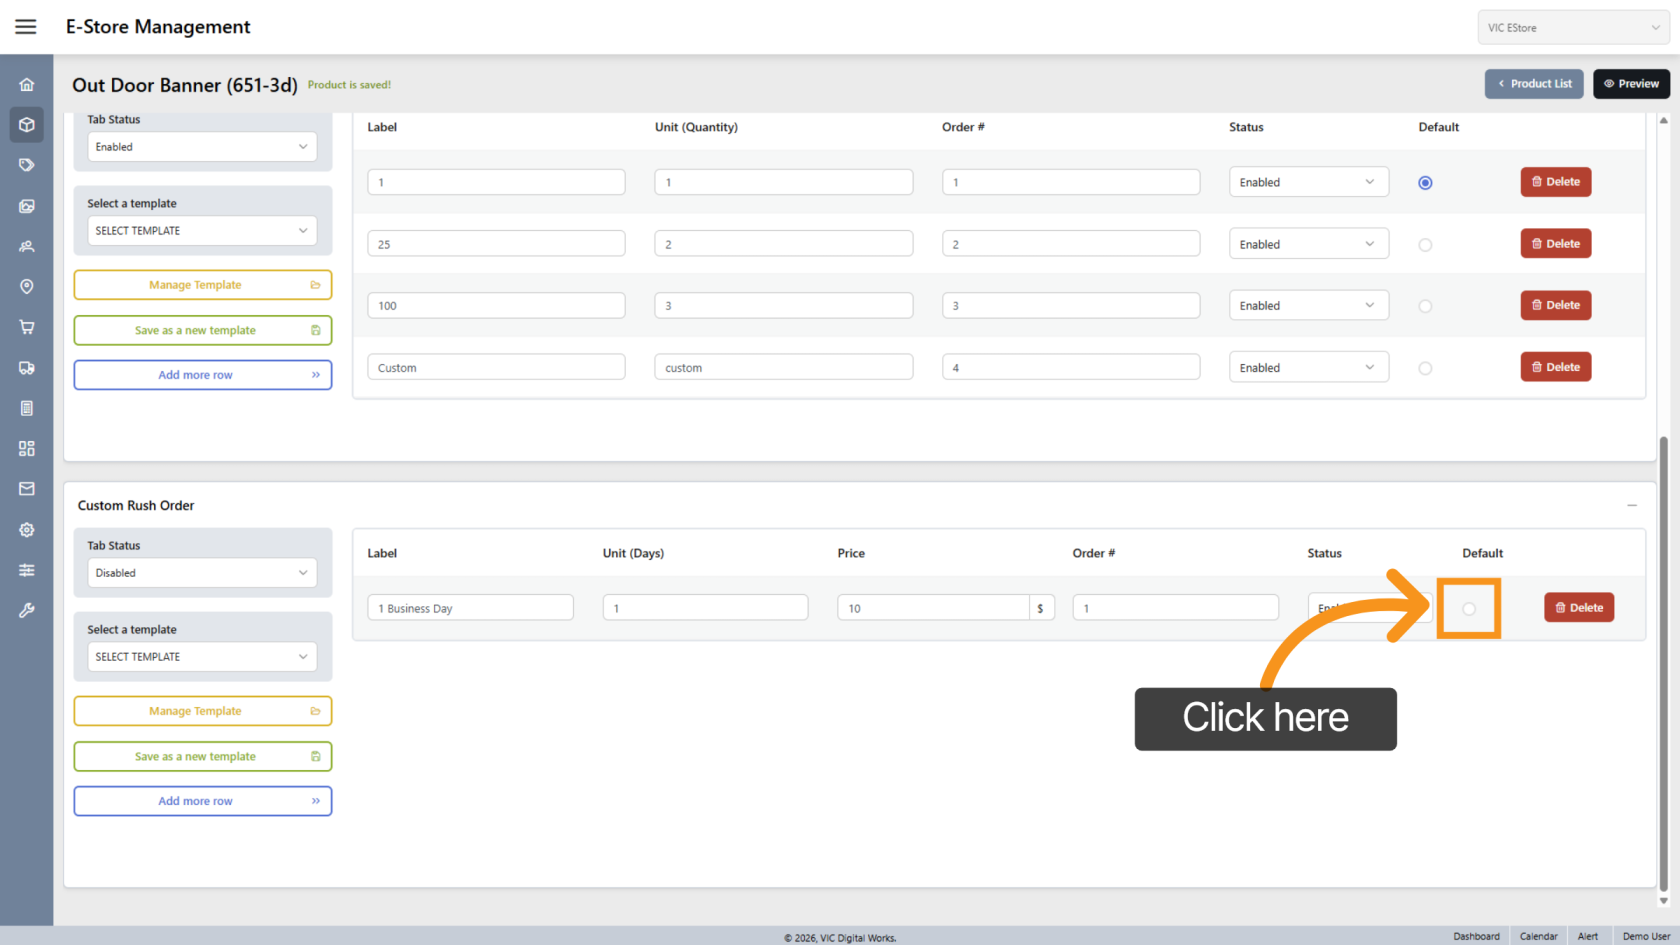Open the VIC EStore store dropdown

pyautogui.click(x=1572, y=28)
